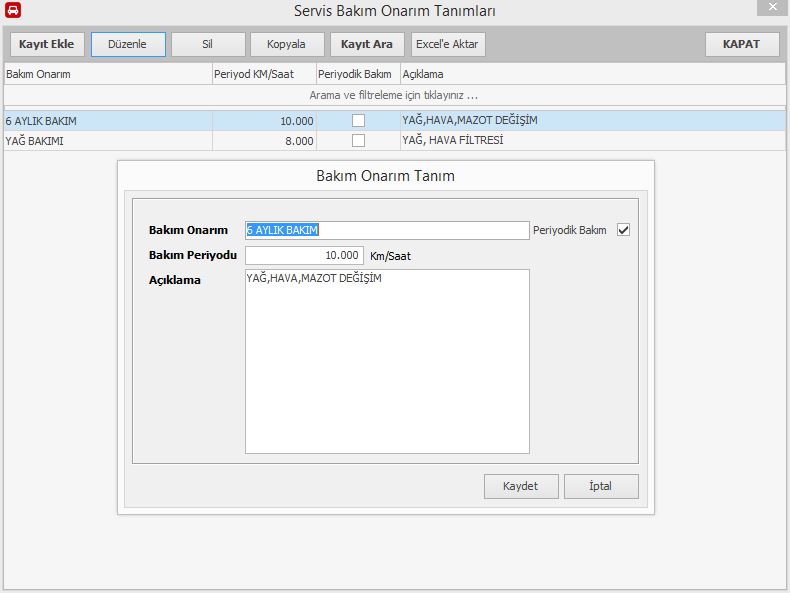Export list with Excel'e Aktar
Image resolution: width=790 pixels, height=593 pixels.
448,44
